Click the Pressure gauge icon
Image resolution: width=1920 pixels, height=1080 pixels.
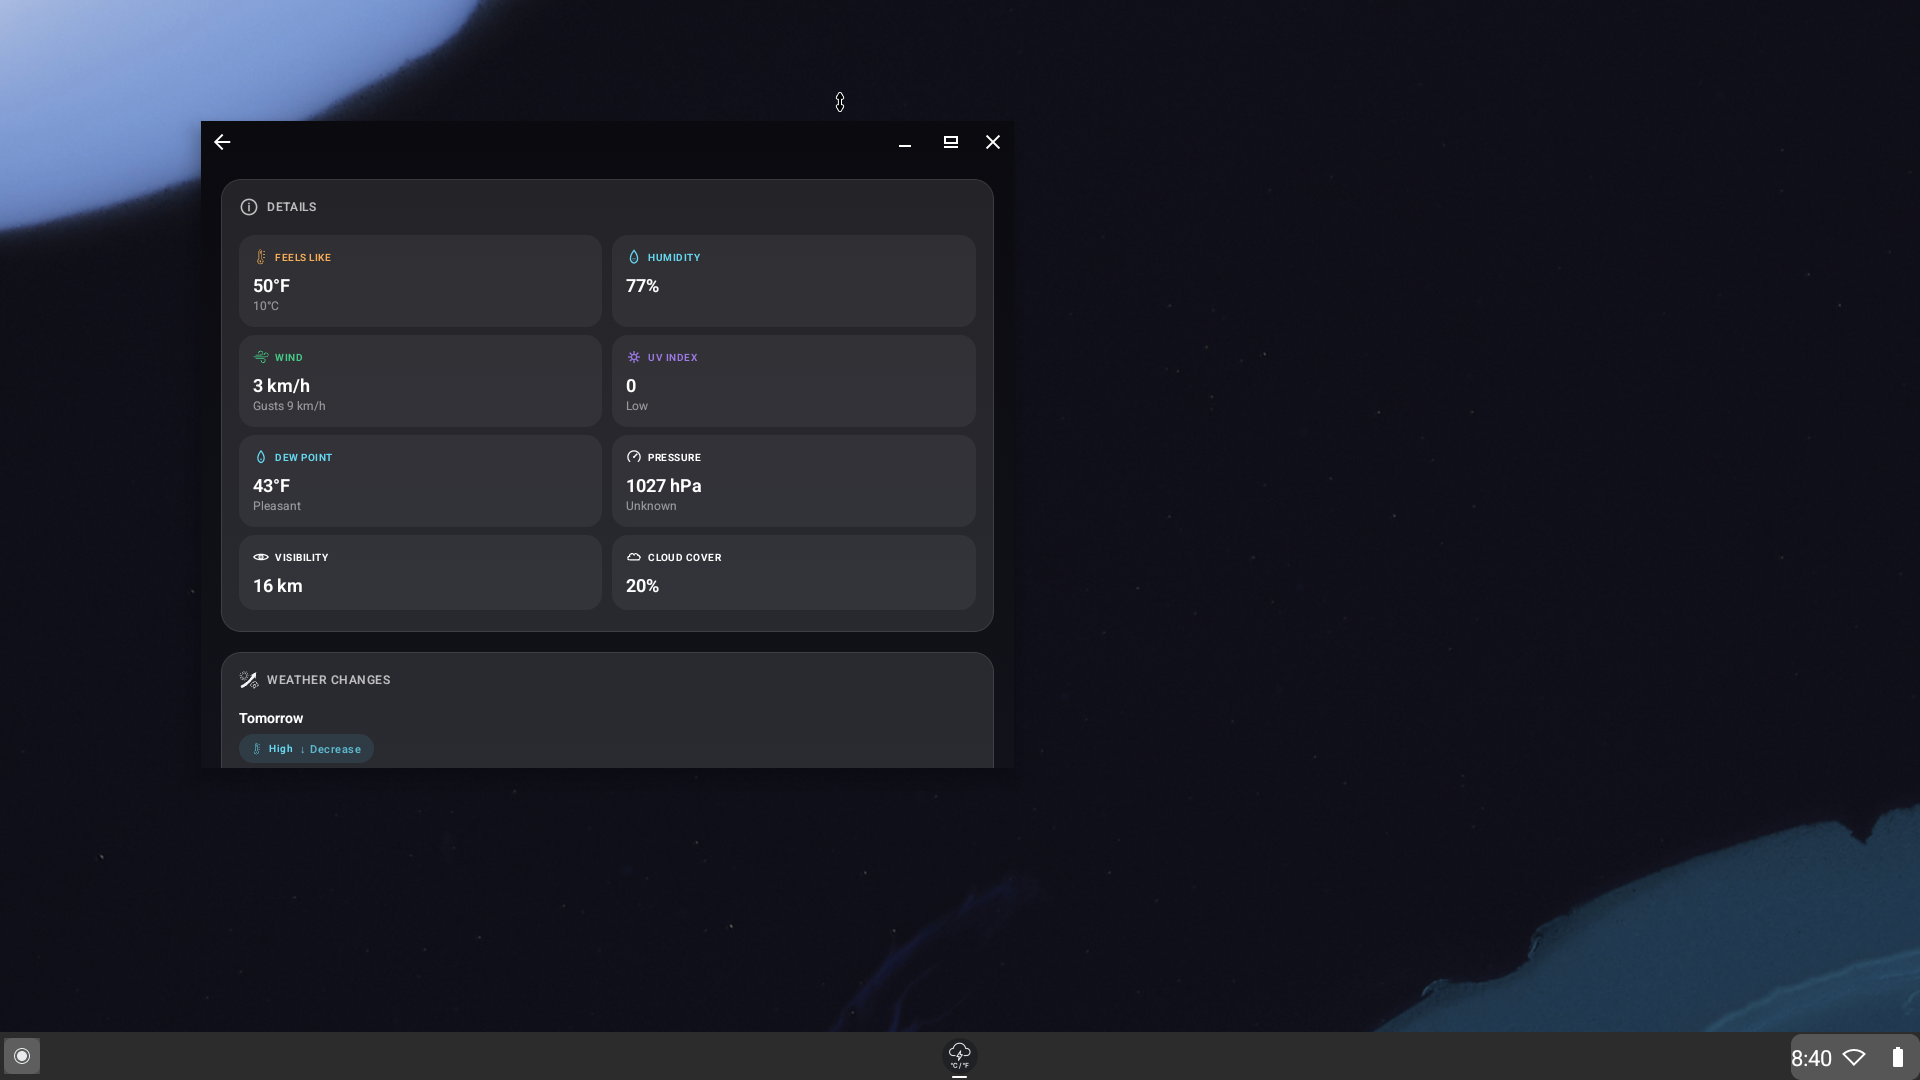633,457
